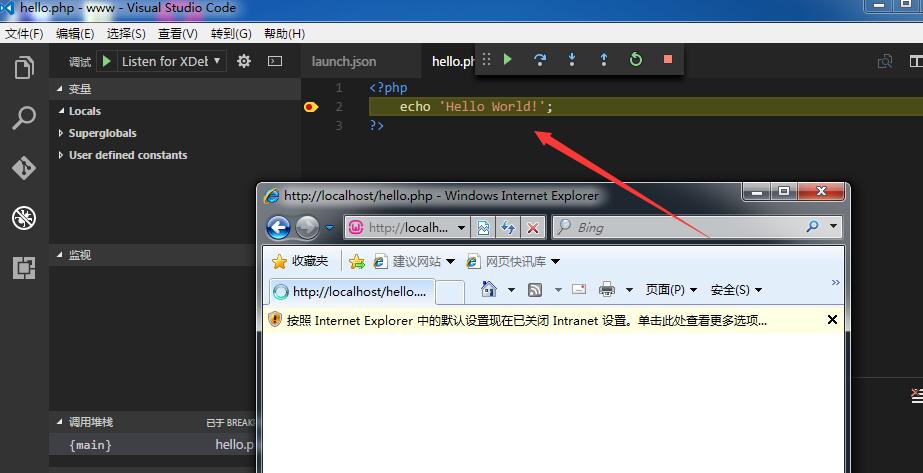Open launch.json via gear icon
Viewport: 923px width, 473px height.
244,61
